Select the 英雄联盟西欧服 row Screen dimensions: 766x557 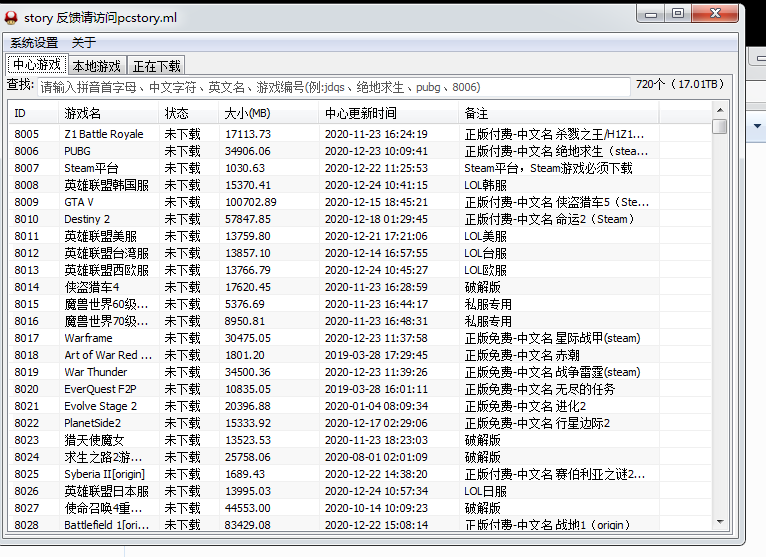360,270
